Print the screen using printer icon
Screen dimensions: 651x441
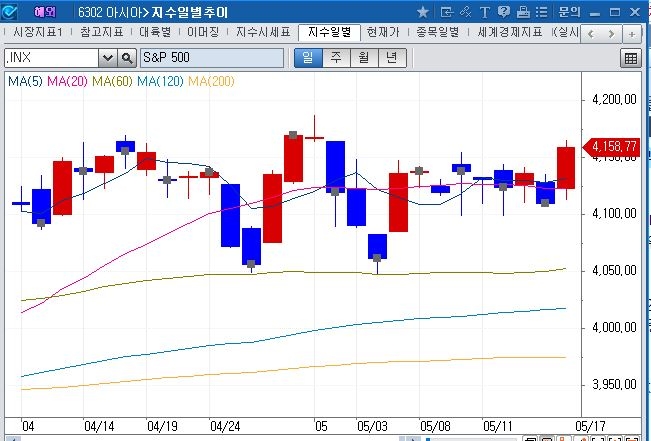523,12
